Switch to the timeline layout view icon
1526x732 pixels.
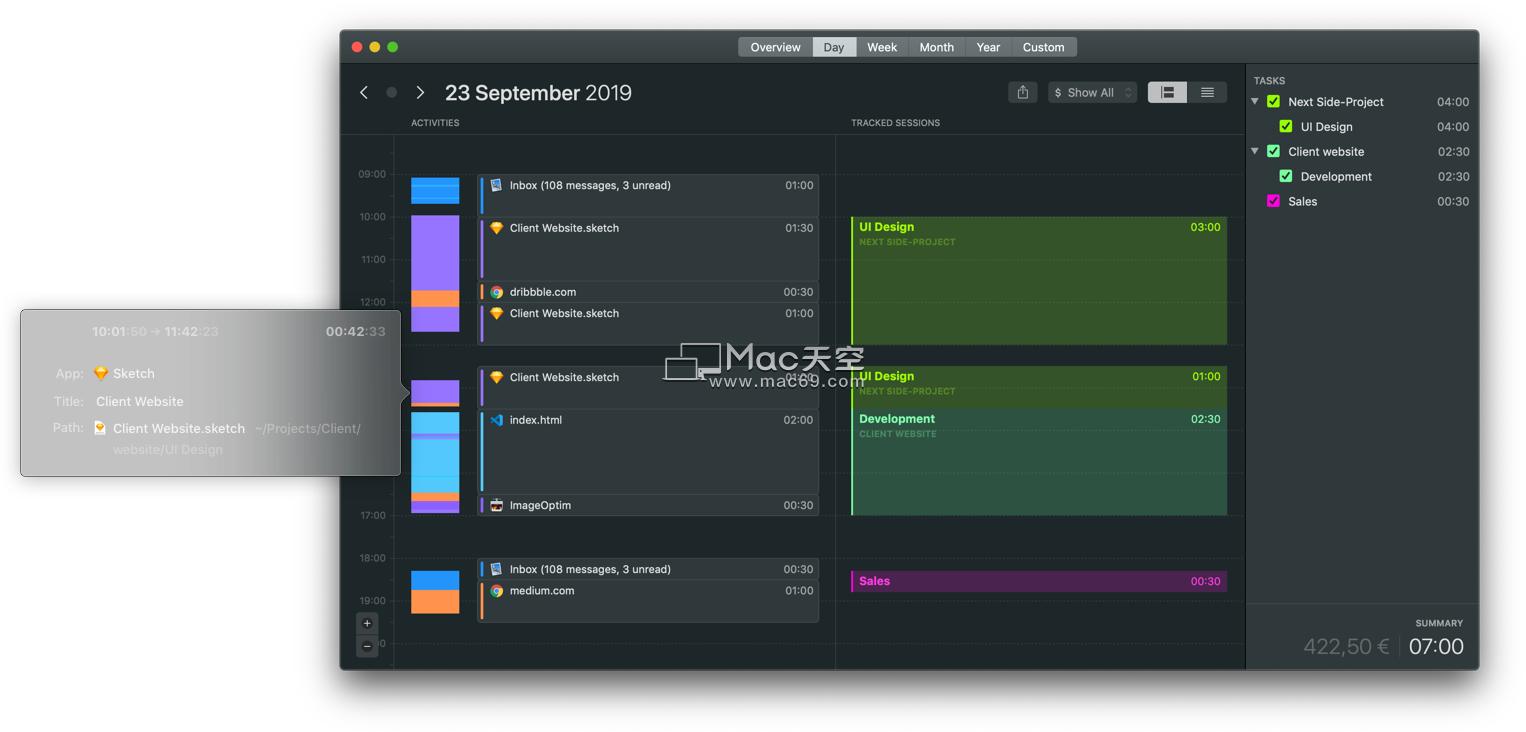click(x=1167, y=93)
